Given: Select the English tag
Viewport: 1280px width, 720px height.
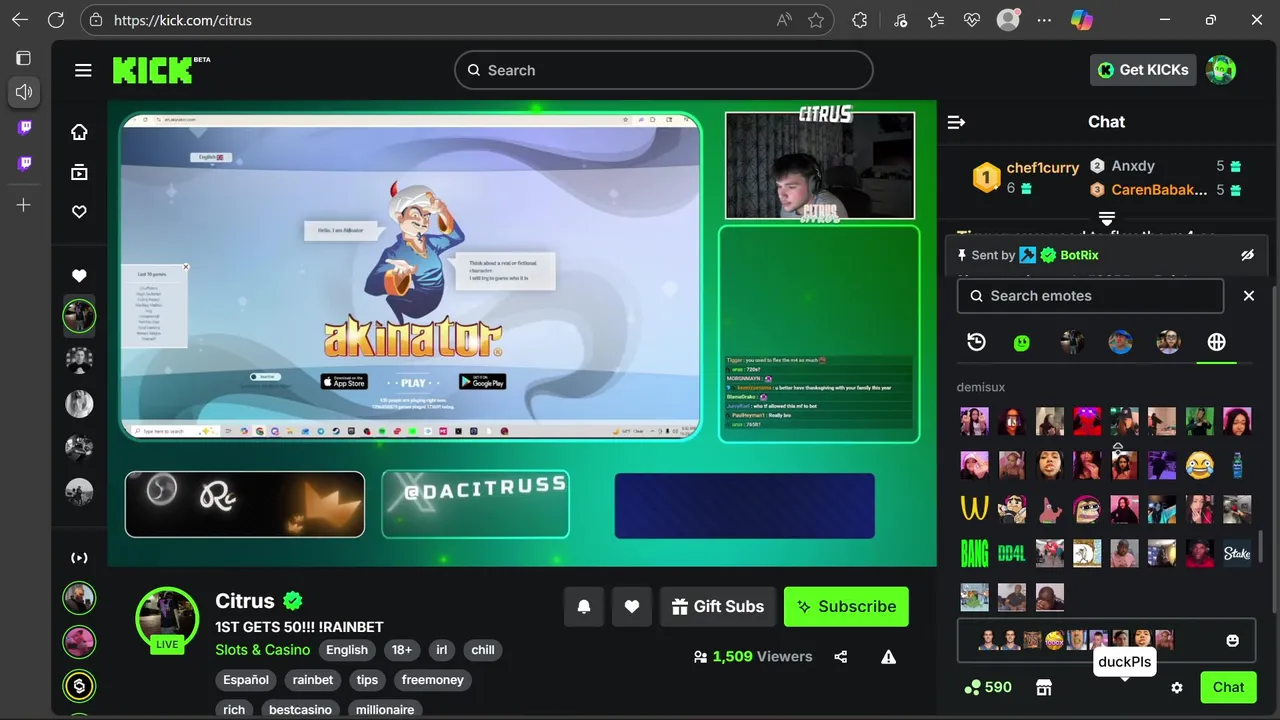Looking at the screenshot, I should point(347,650).
